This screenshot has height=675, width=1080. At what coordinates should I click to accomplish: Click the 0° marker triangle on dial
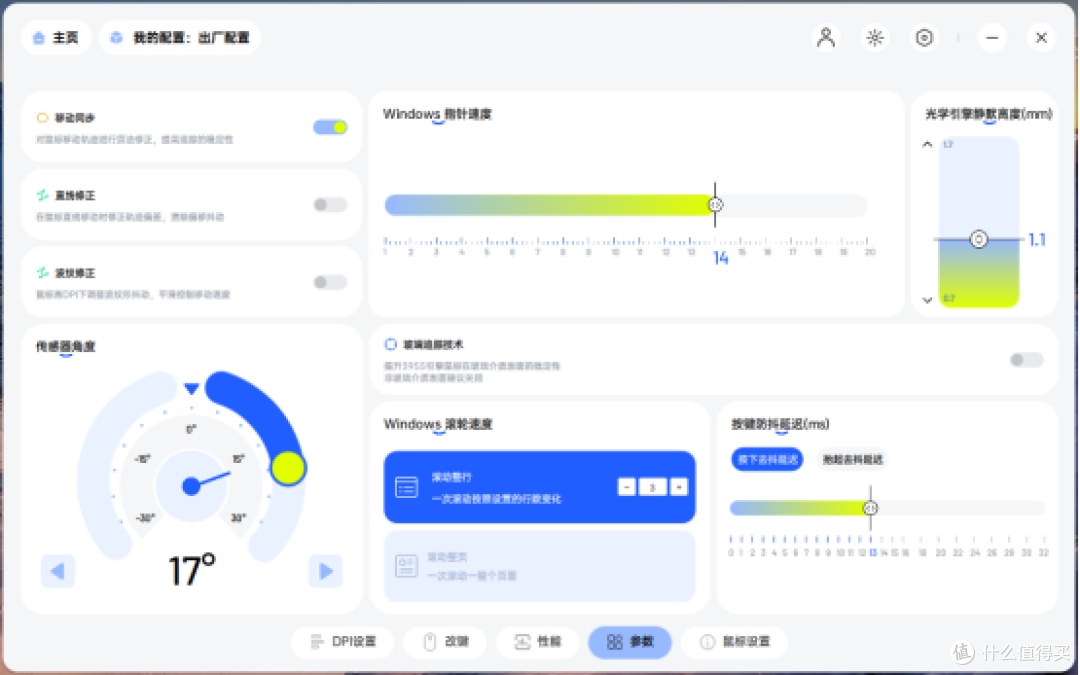tap(191, 389)
